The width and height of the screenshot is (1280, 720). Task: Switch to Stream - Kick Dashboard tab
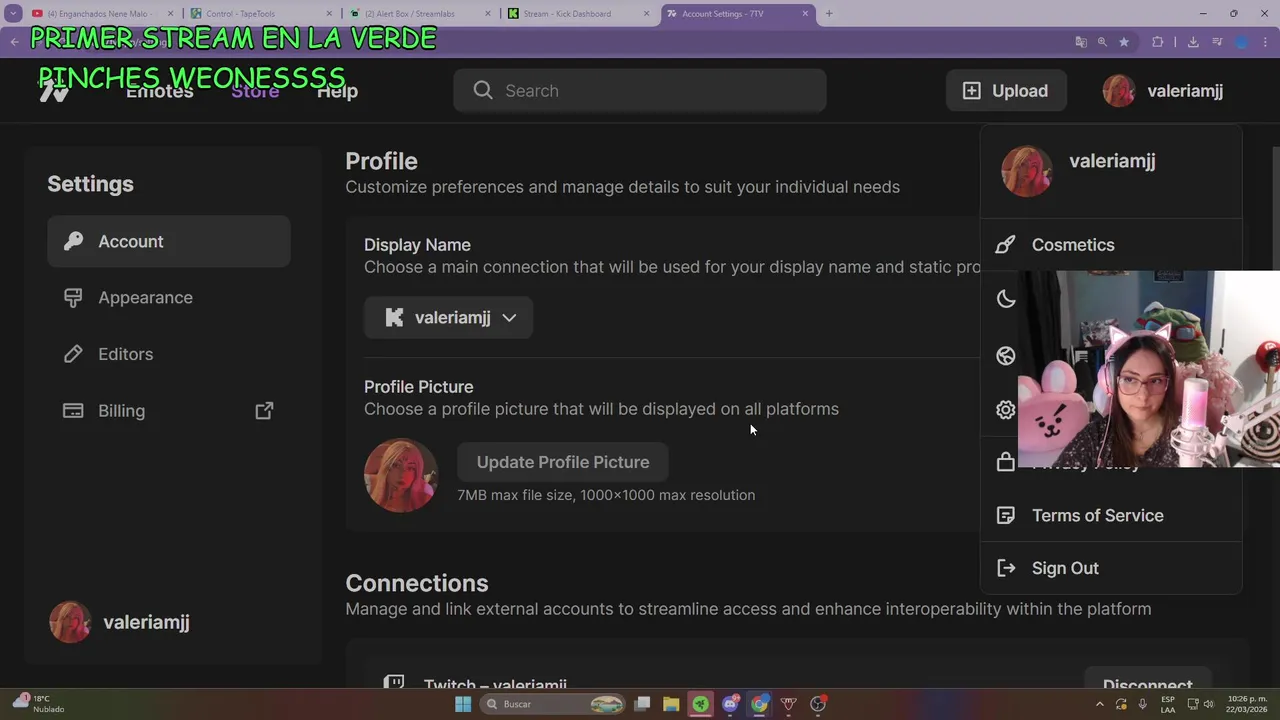click(x=579, y=14)
